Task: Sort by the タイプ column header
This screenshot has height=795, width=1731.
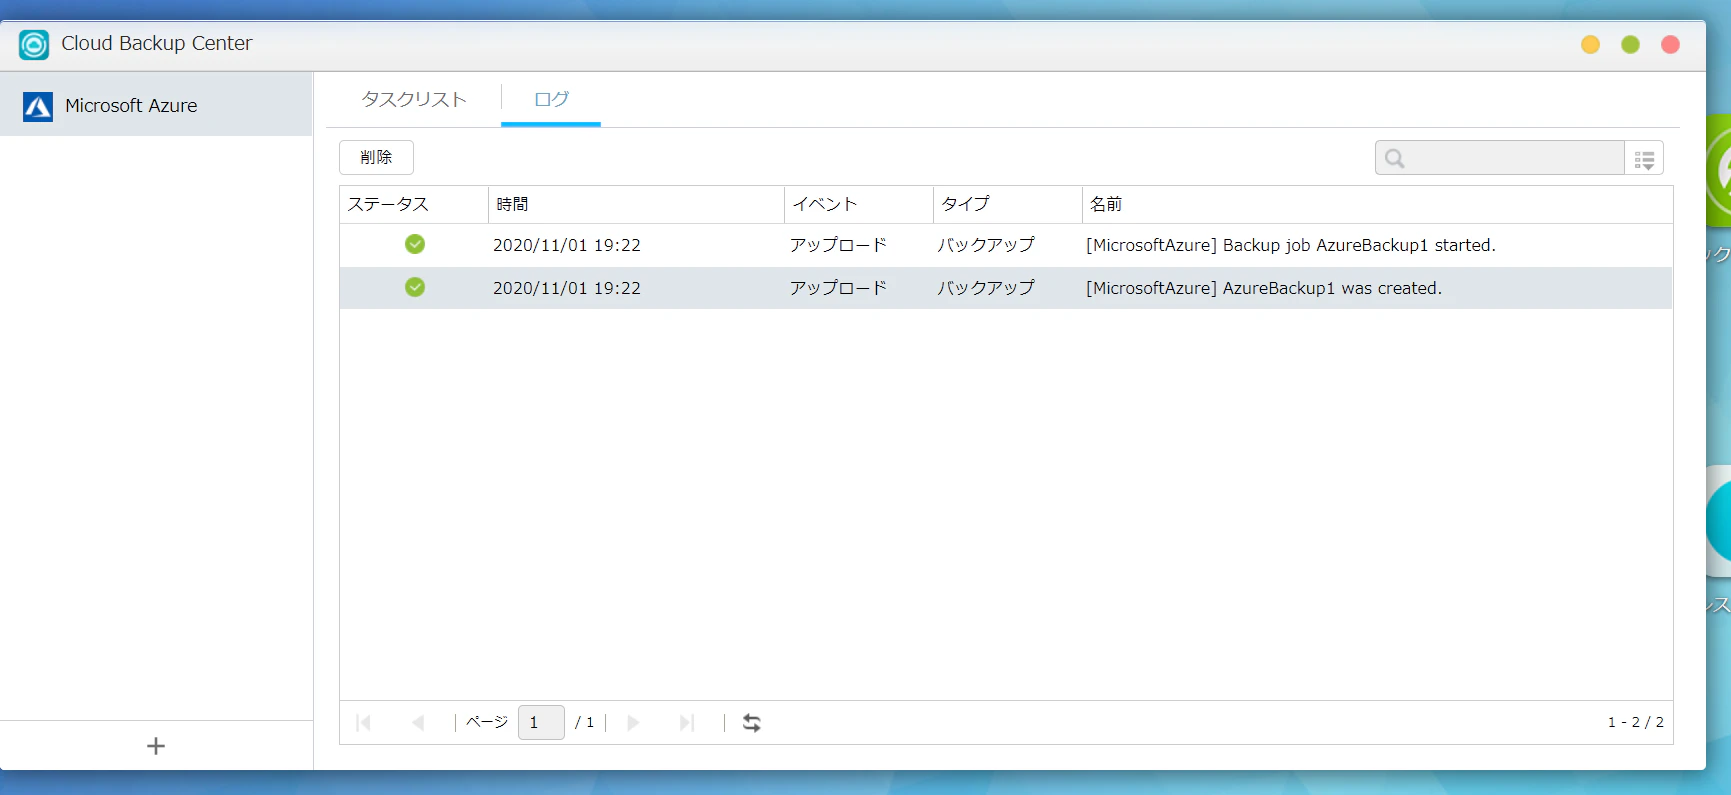Action: [1008, 204]
